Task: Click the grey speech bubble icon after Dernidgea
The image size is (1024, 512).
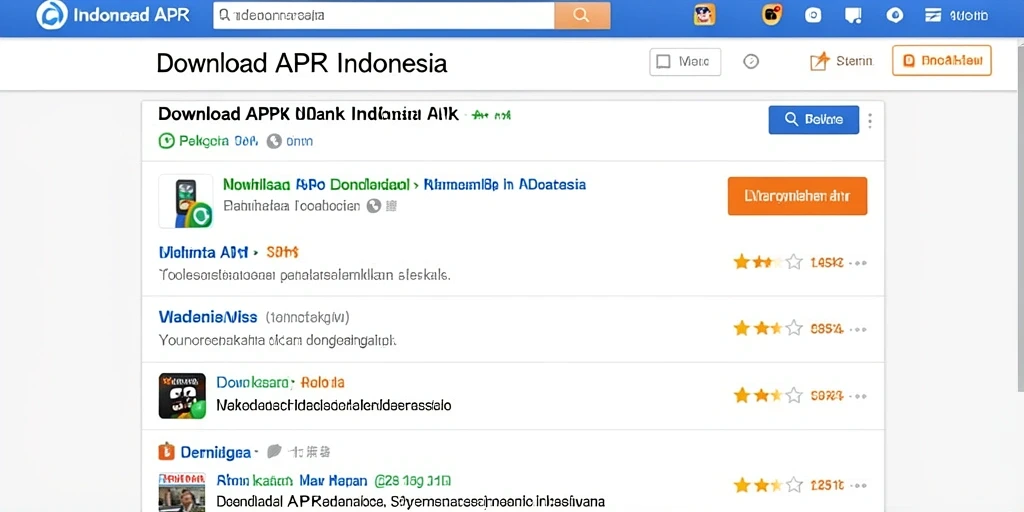Action: 274,451
